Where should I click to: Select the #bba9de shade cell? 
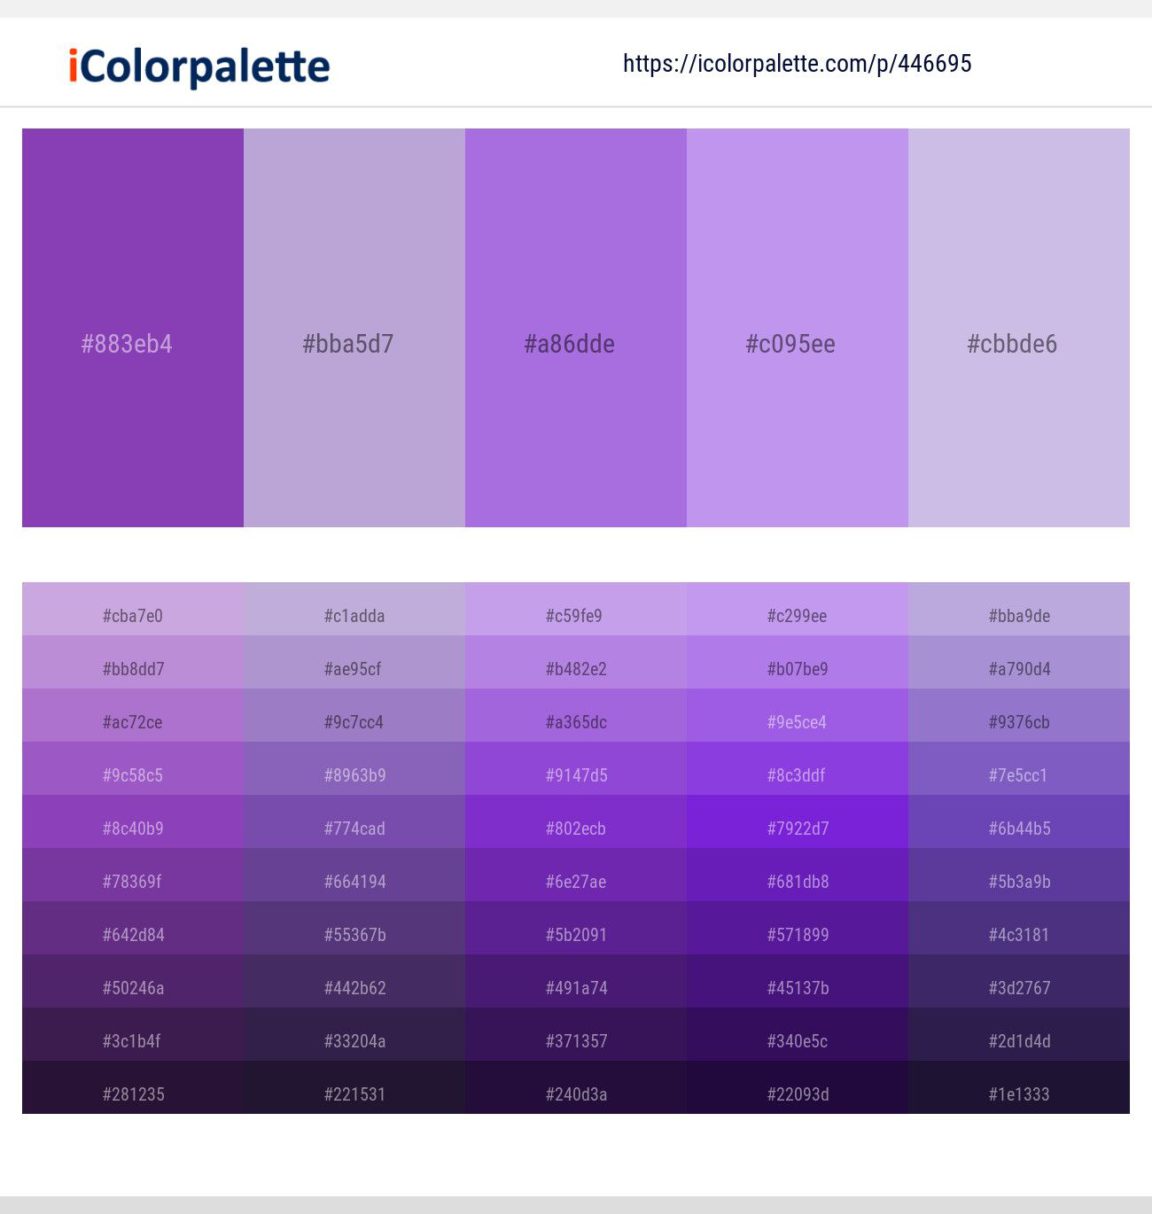(x=1019, y=615)
